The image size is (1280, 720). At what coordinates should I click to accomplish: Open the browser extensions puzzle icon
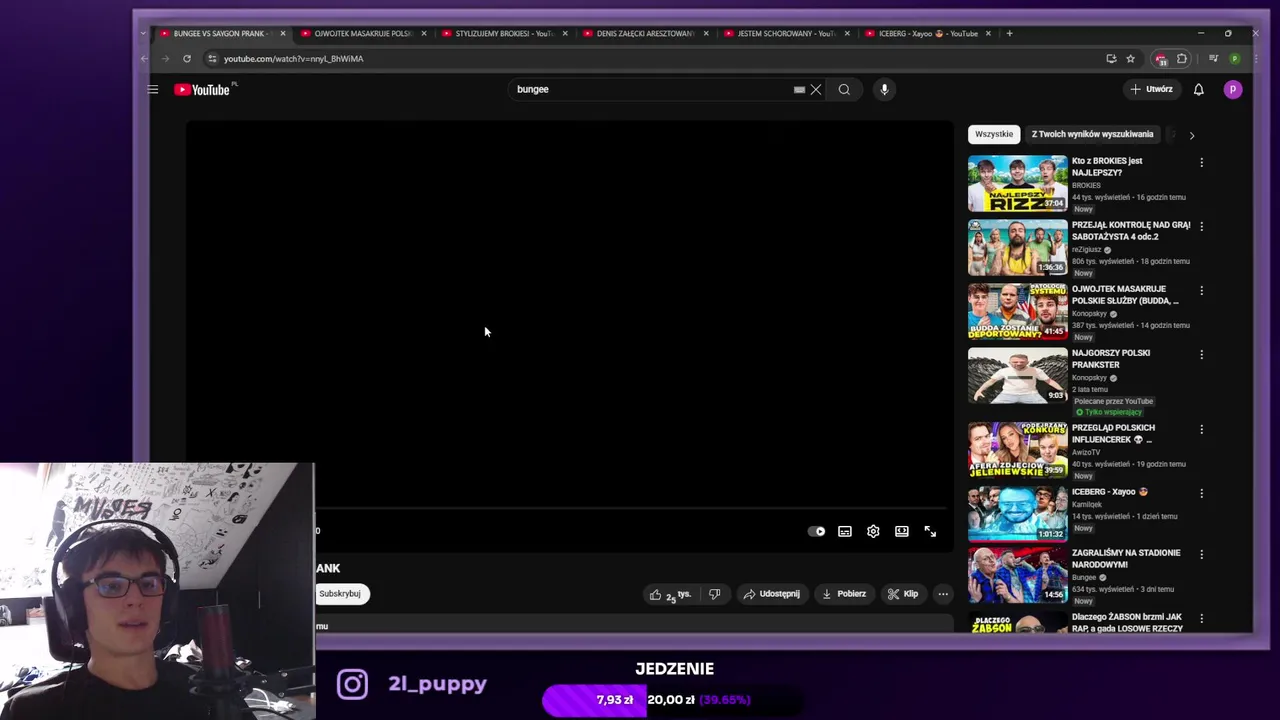(x=1182, y=58)
